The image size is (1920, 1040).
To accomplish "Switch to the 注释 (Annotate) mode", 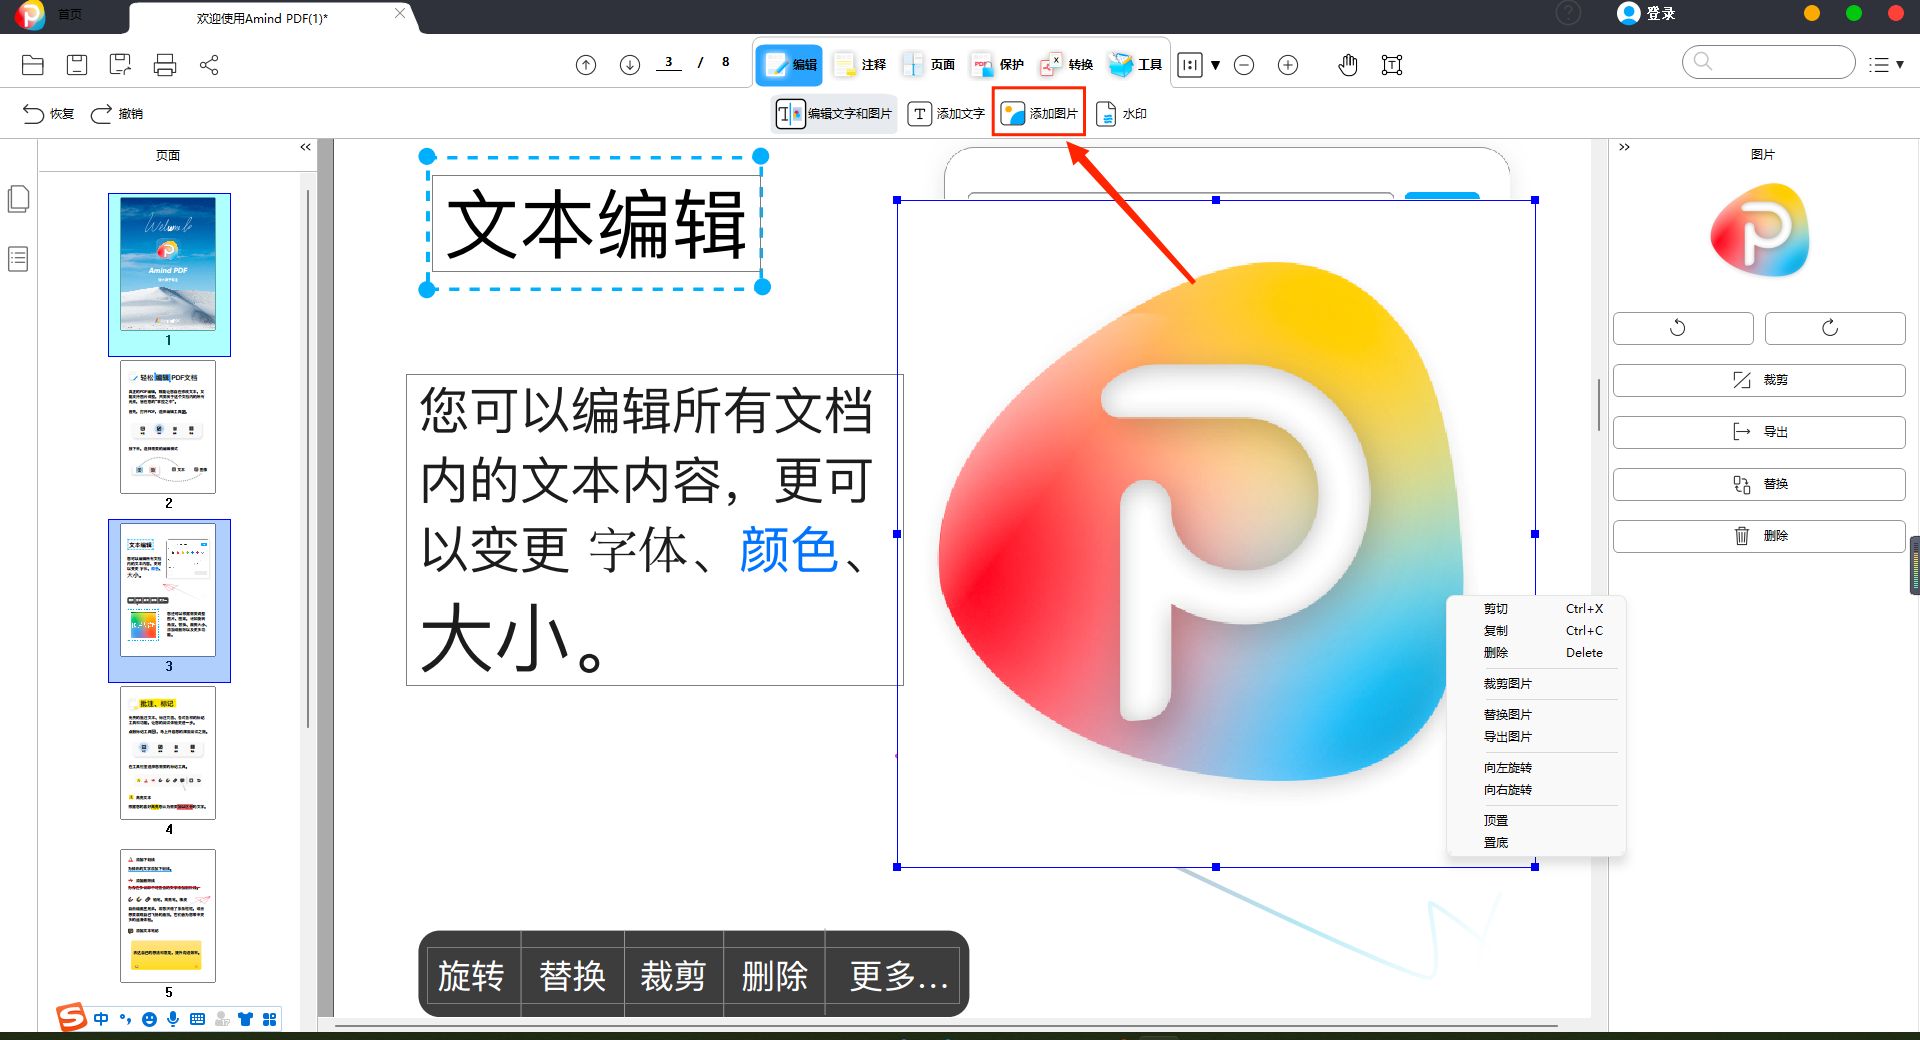I will 859,64.
